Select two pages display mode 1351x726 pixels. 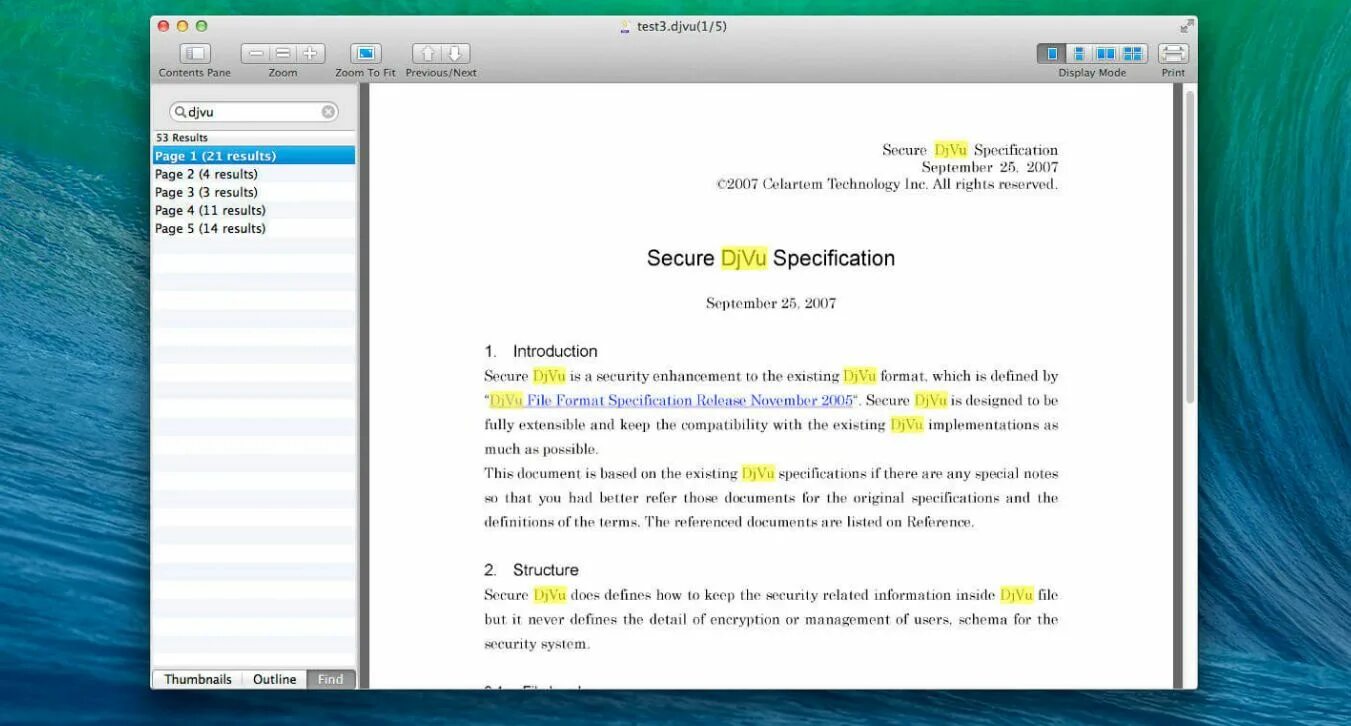(x=1106, y=53)
